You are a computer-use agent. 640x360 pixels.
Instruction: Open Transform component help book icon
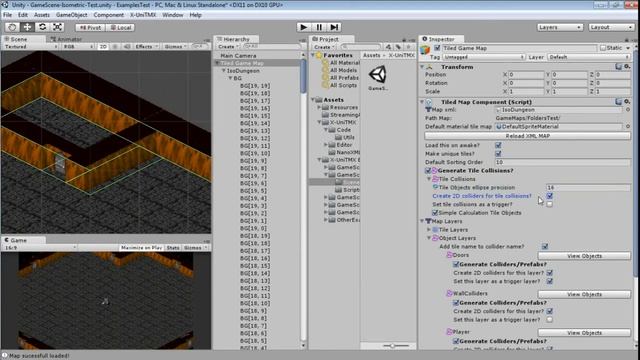(619, 67)
